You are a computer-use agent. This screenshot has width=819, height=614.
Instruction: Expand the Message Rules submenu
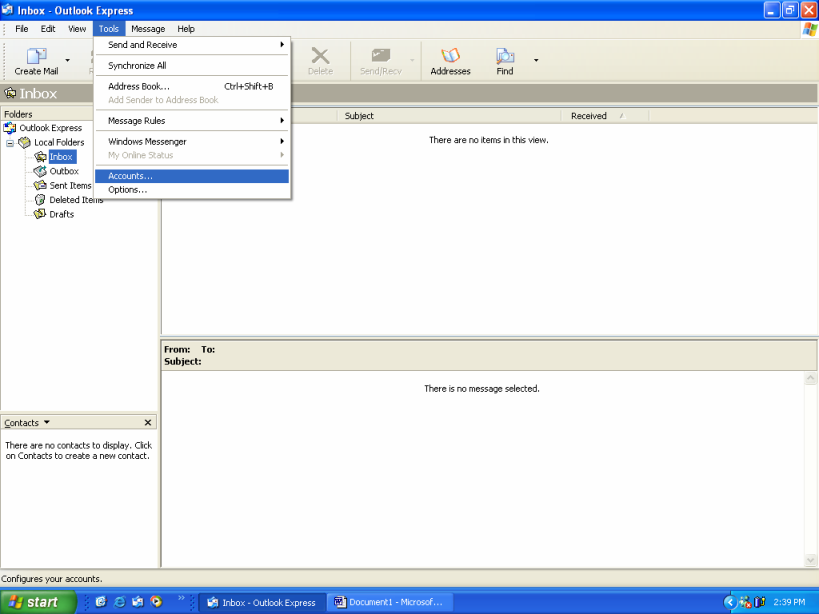coord(192,121)
